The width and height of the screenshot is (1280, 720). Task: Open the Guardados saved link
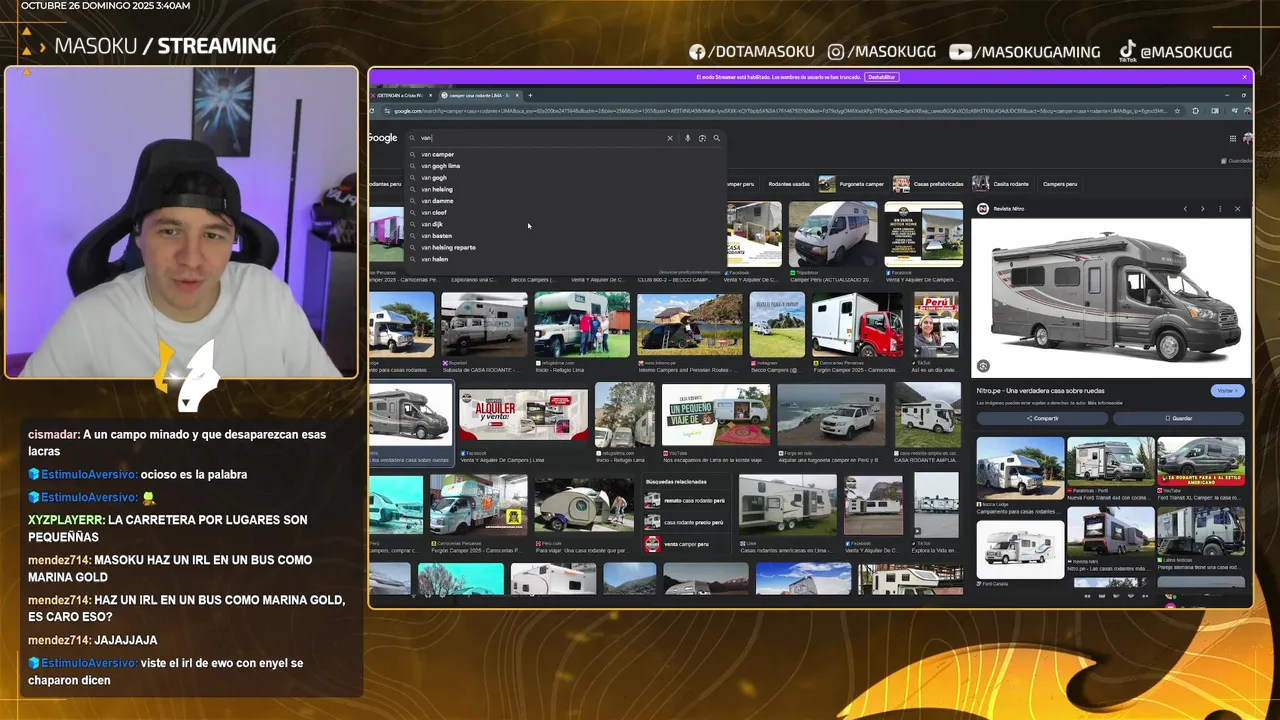tap(1237, 160)
